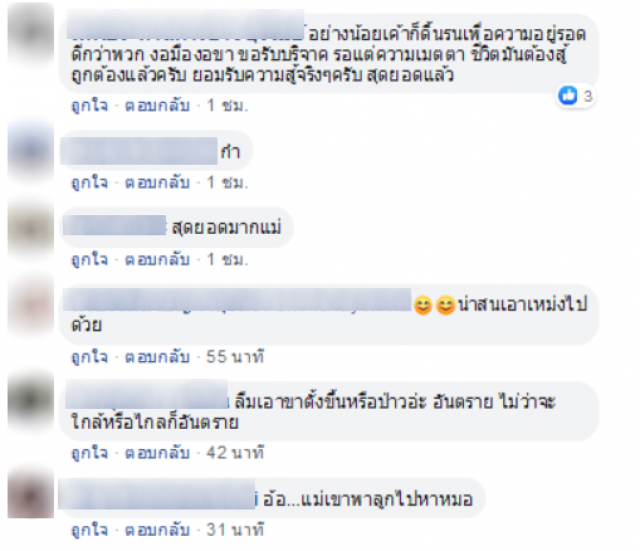Like the 'กำ' comment
Screen dimensions: 640x551
[x=90, y=182]
